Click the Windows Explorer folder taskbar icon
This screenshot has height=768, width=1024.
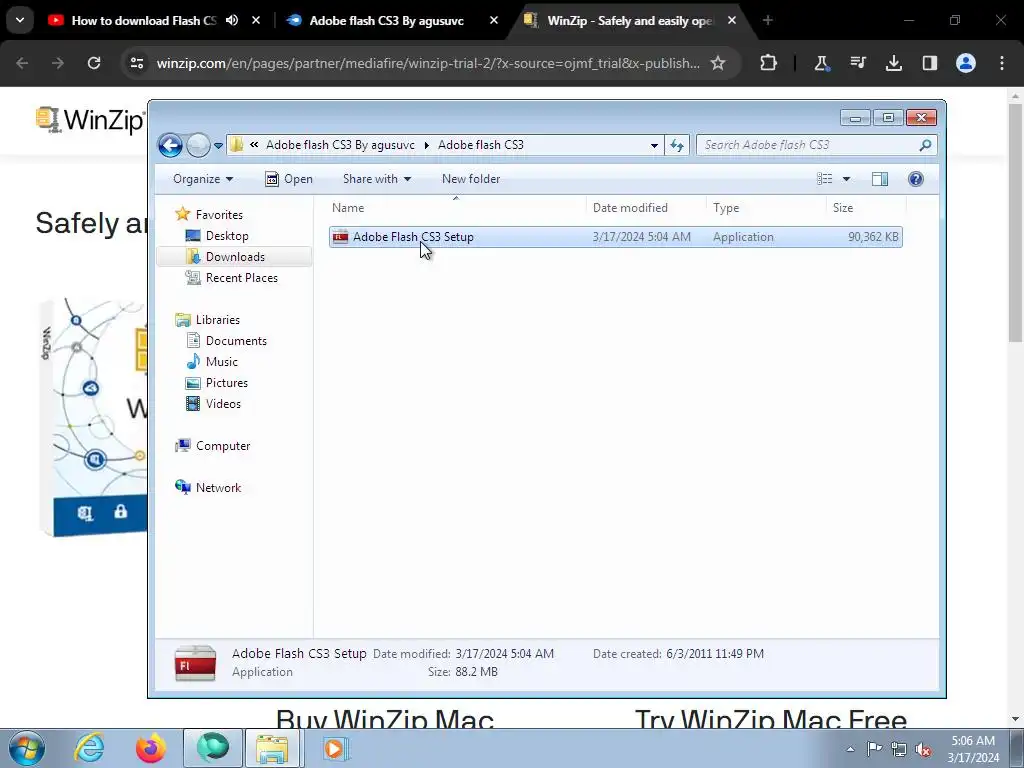click(272, 748)
